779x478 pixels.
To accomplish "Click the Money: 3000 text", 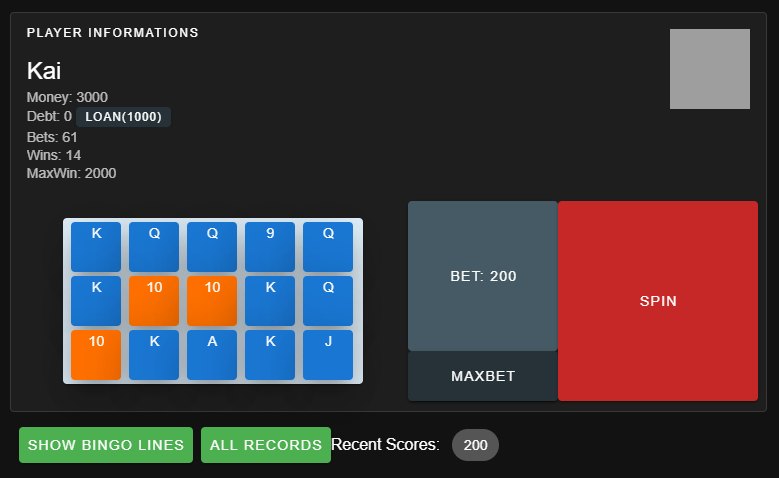I will pyautogui.click(x=67, y=97).
